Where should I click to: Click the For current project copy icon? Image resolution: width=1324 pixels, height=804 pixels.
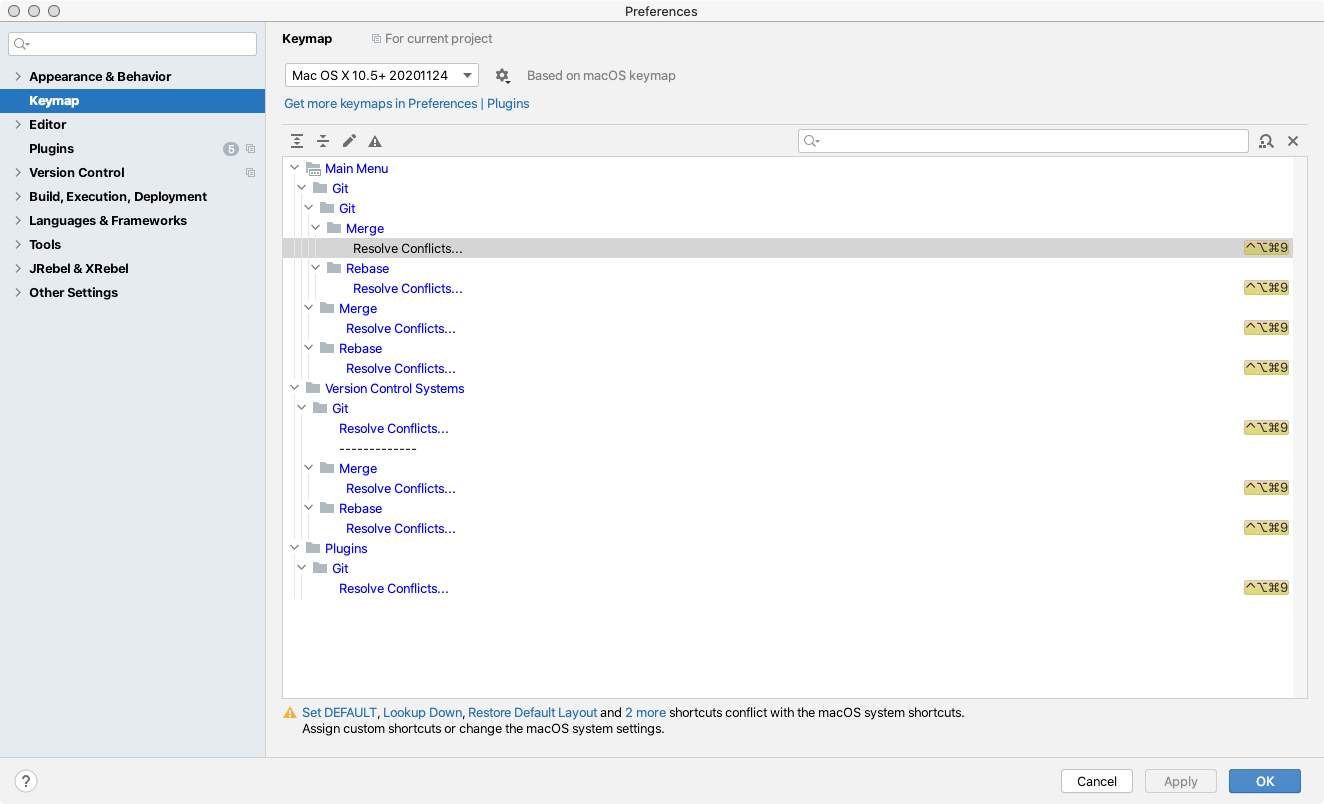376,39
